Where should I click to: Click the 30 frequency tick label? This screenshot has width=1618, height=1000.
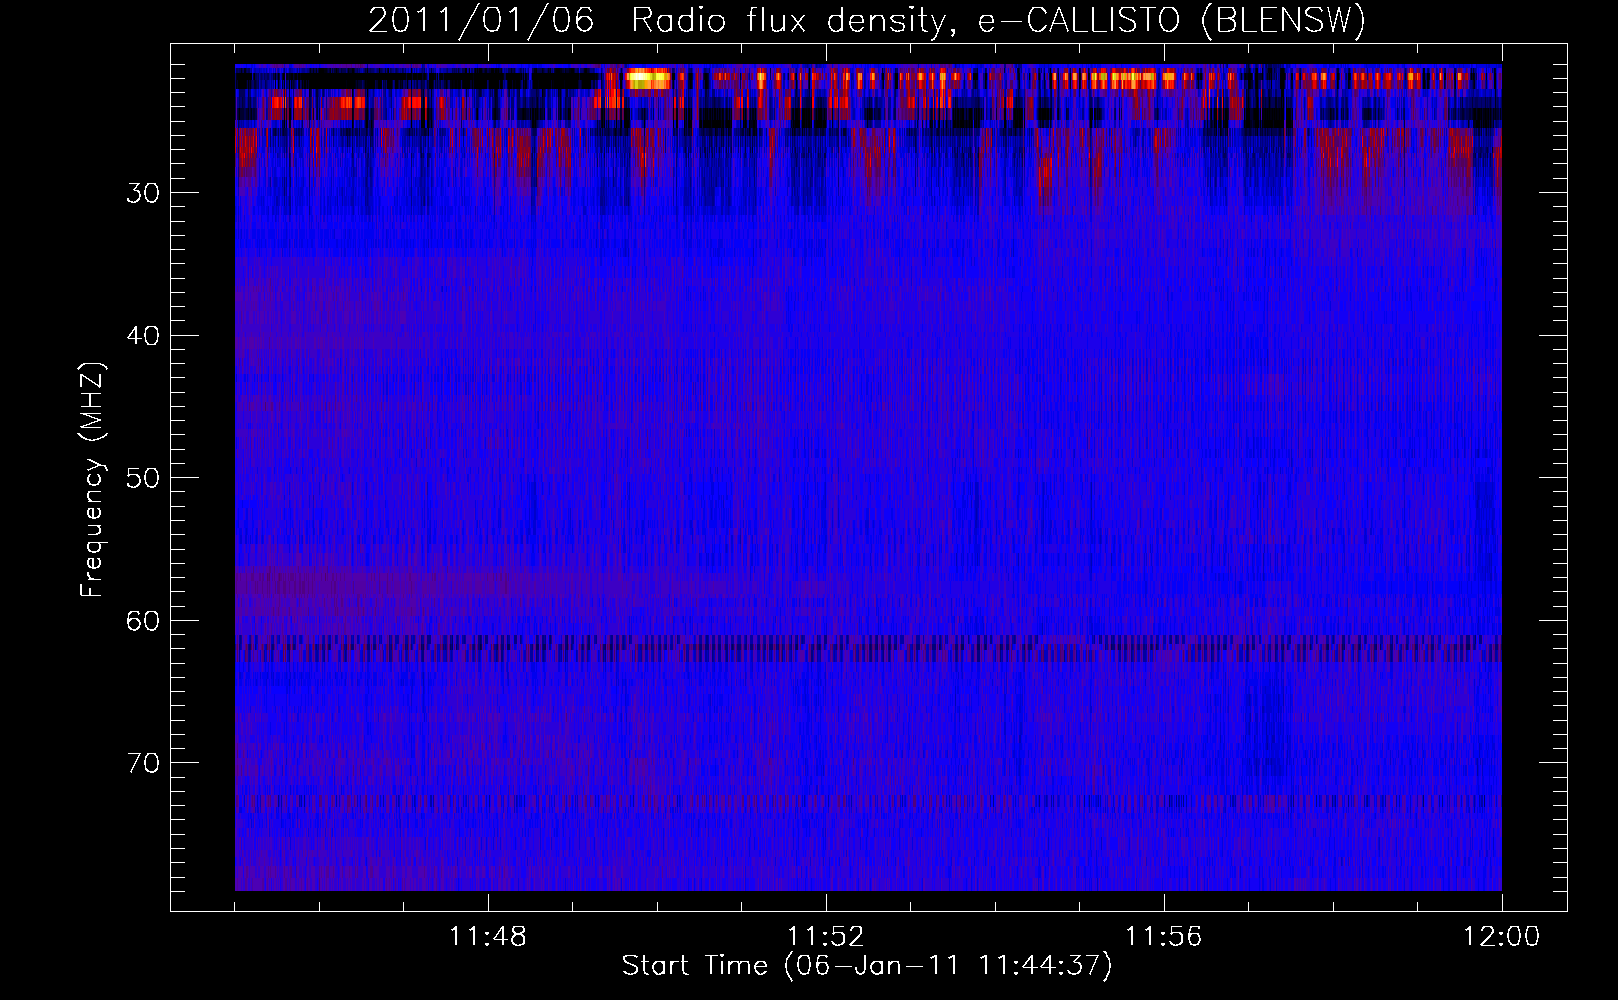[143, 193]
